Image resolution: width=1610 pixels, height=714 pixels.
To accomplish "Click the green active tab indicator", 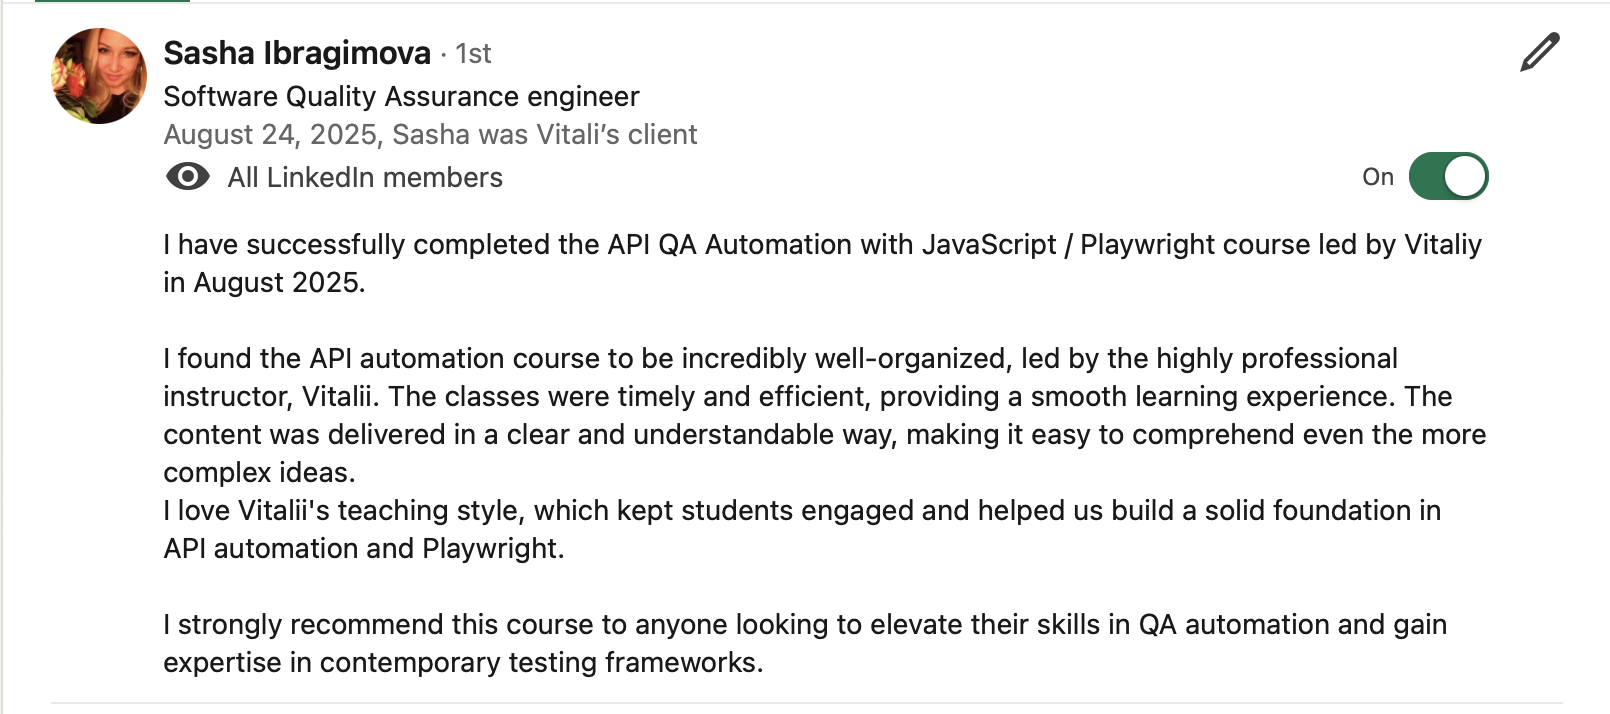I will coord(112,1).
